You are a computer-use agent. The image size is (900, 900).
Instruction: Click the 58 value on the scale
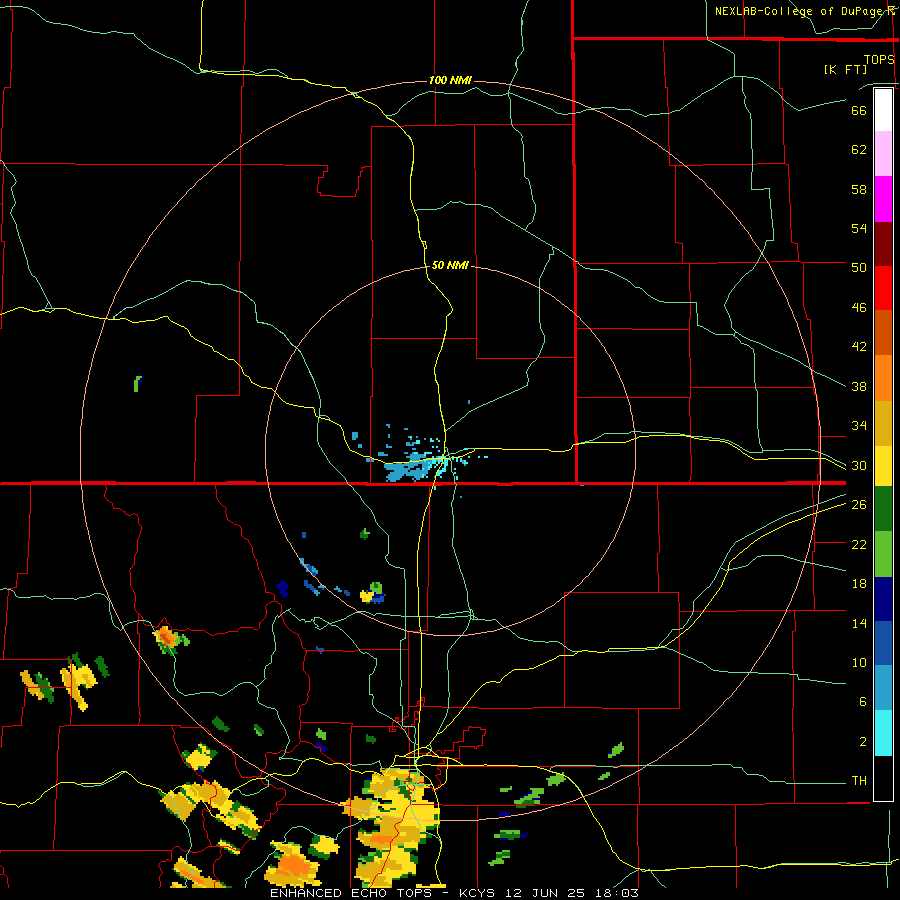click(859, 189)
